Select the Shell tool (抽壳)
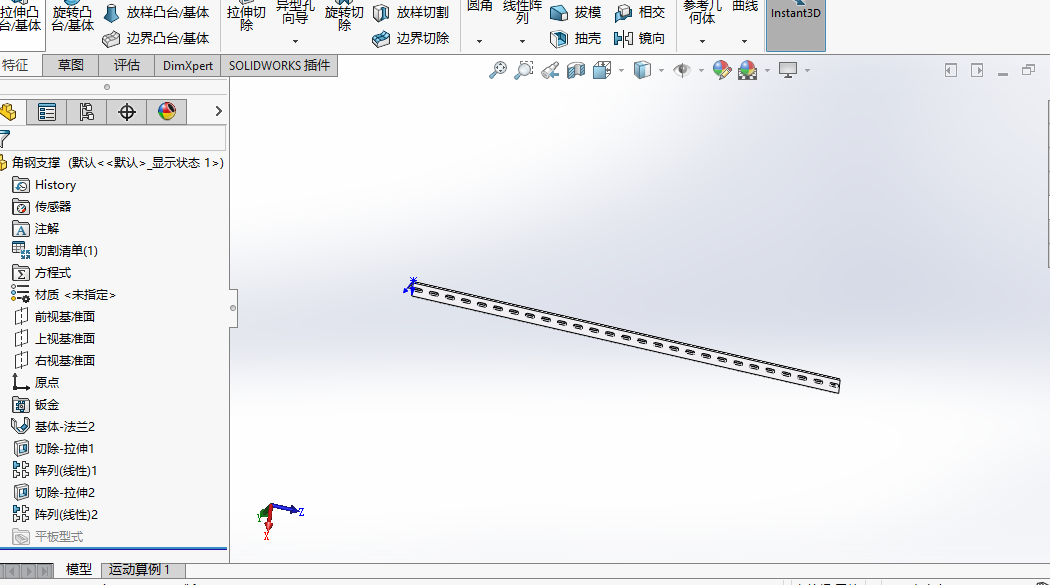 pos(575,39)
